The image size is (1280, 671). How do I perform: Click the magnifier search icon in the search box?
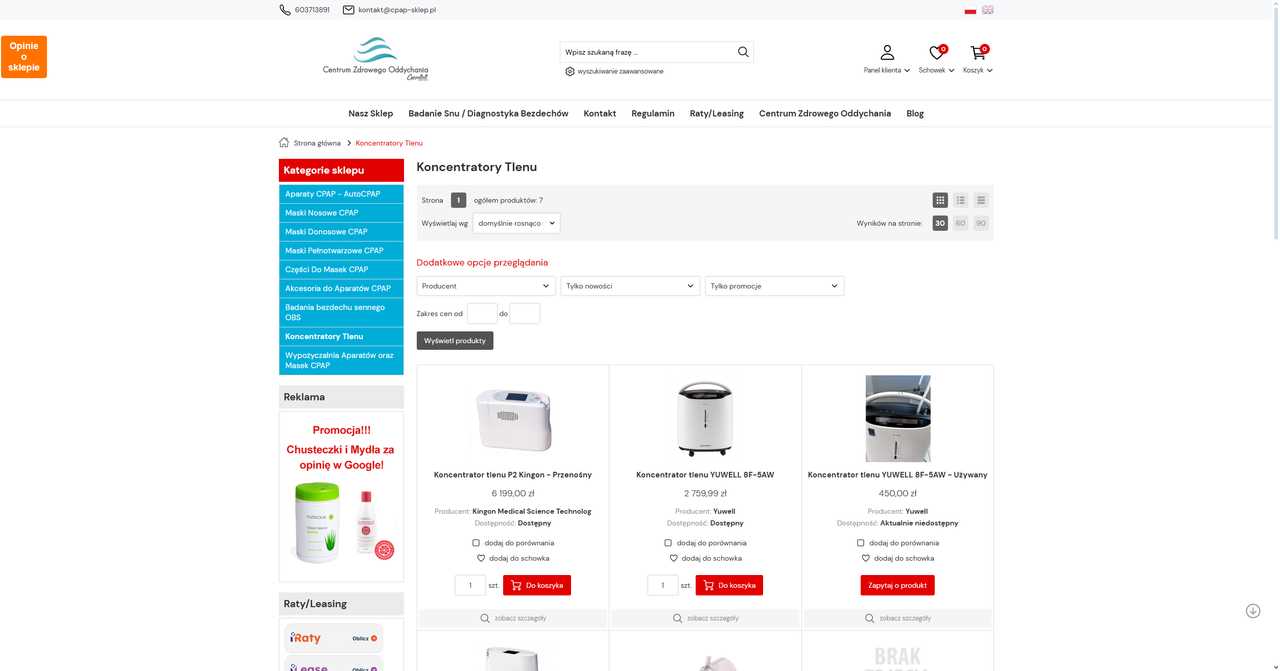(x=743, y=52)
